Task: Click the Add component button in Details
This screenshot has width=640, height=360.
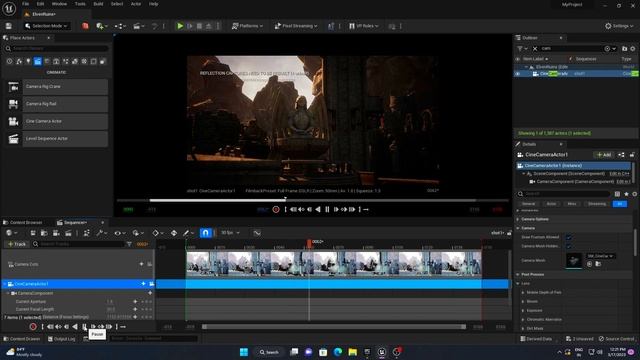Action: click(x=604, y=155)
